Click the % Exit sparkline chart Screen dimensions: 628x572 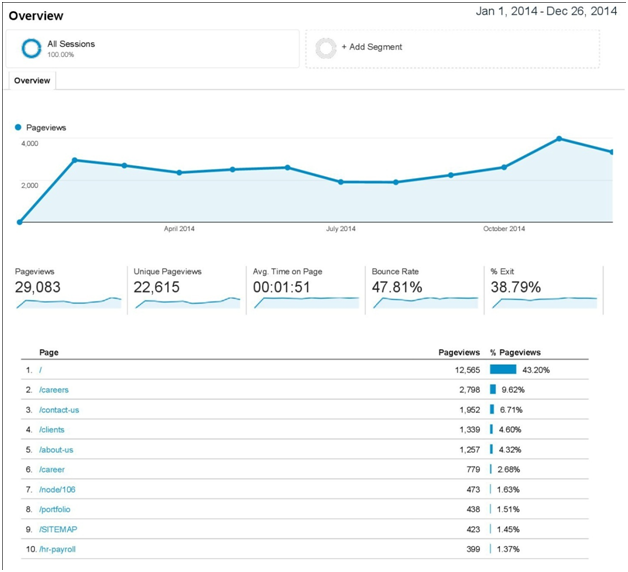544,303
